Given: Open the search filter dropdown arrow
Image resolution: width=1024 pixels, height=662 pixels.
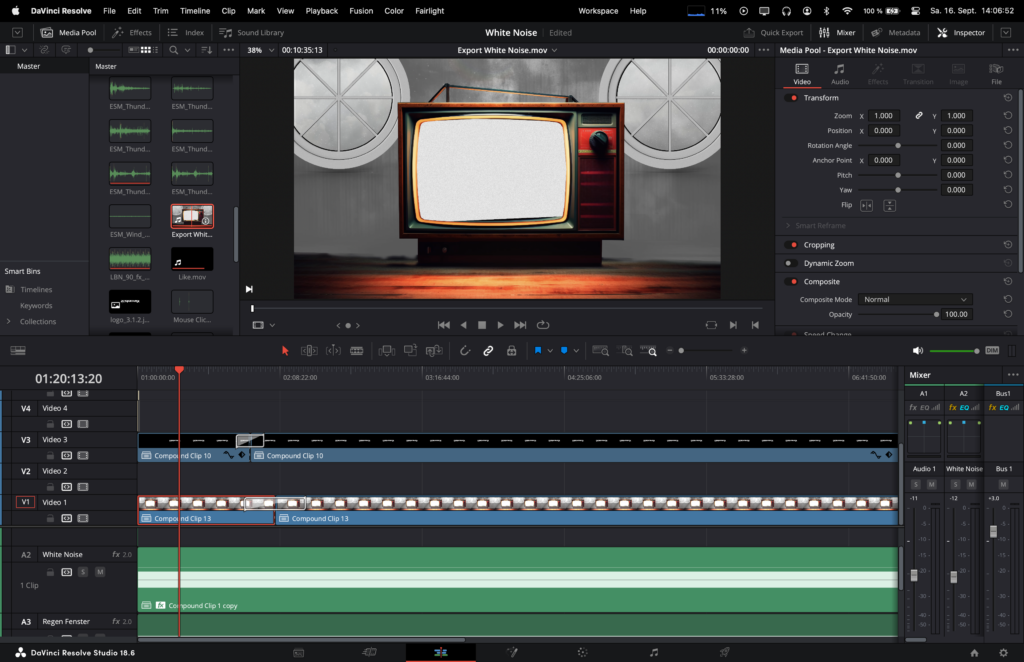Looking at the screenshot, I should 187,50.
